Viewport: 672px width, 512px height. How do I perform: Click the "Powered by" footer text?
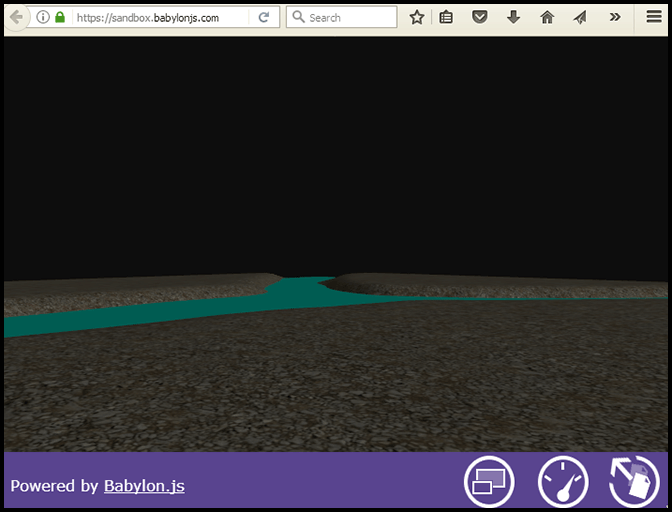54,486
